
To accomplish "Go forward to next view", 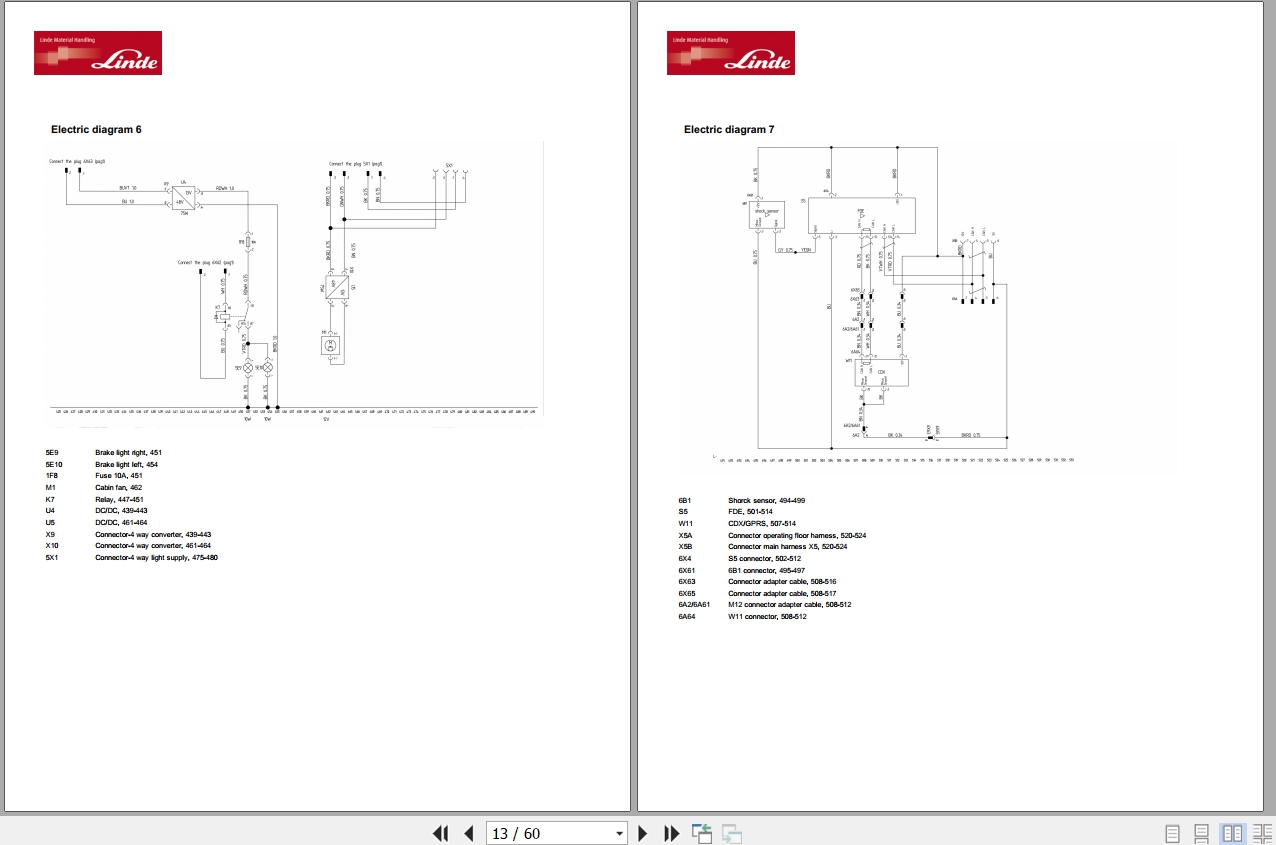I will tap(732, 833).
